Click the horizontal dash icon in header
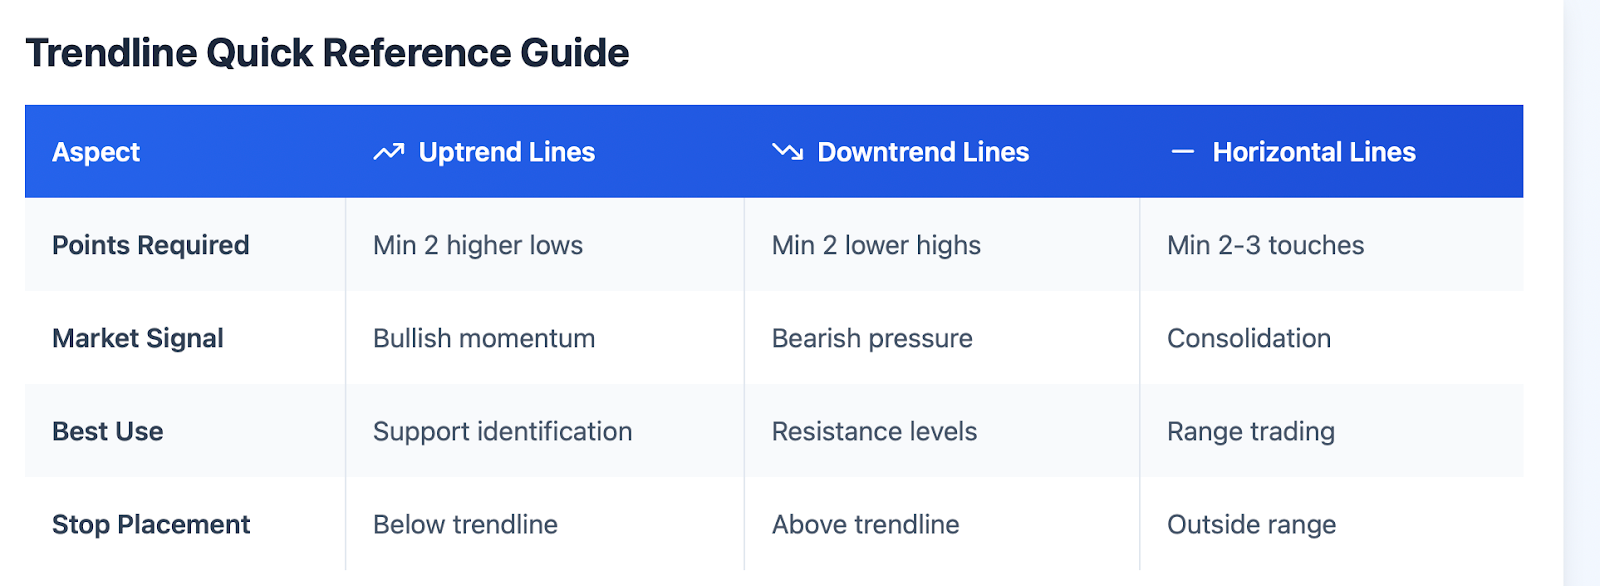Viewport: 1600px width, 586px height. point(1183,152)
